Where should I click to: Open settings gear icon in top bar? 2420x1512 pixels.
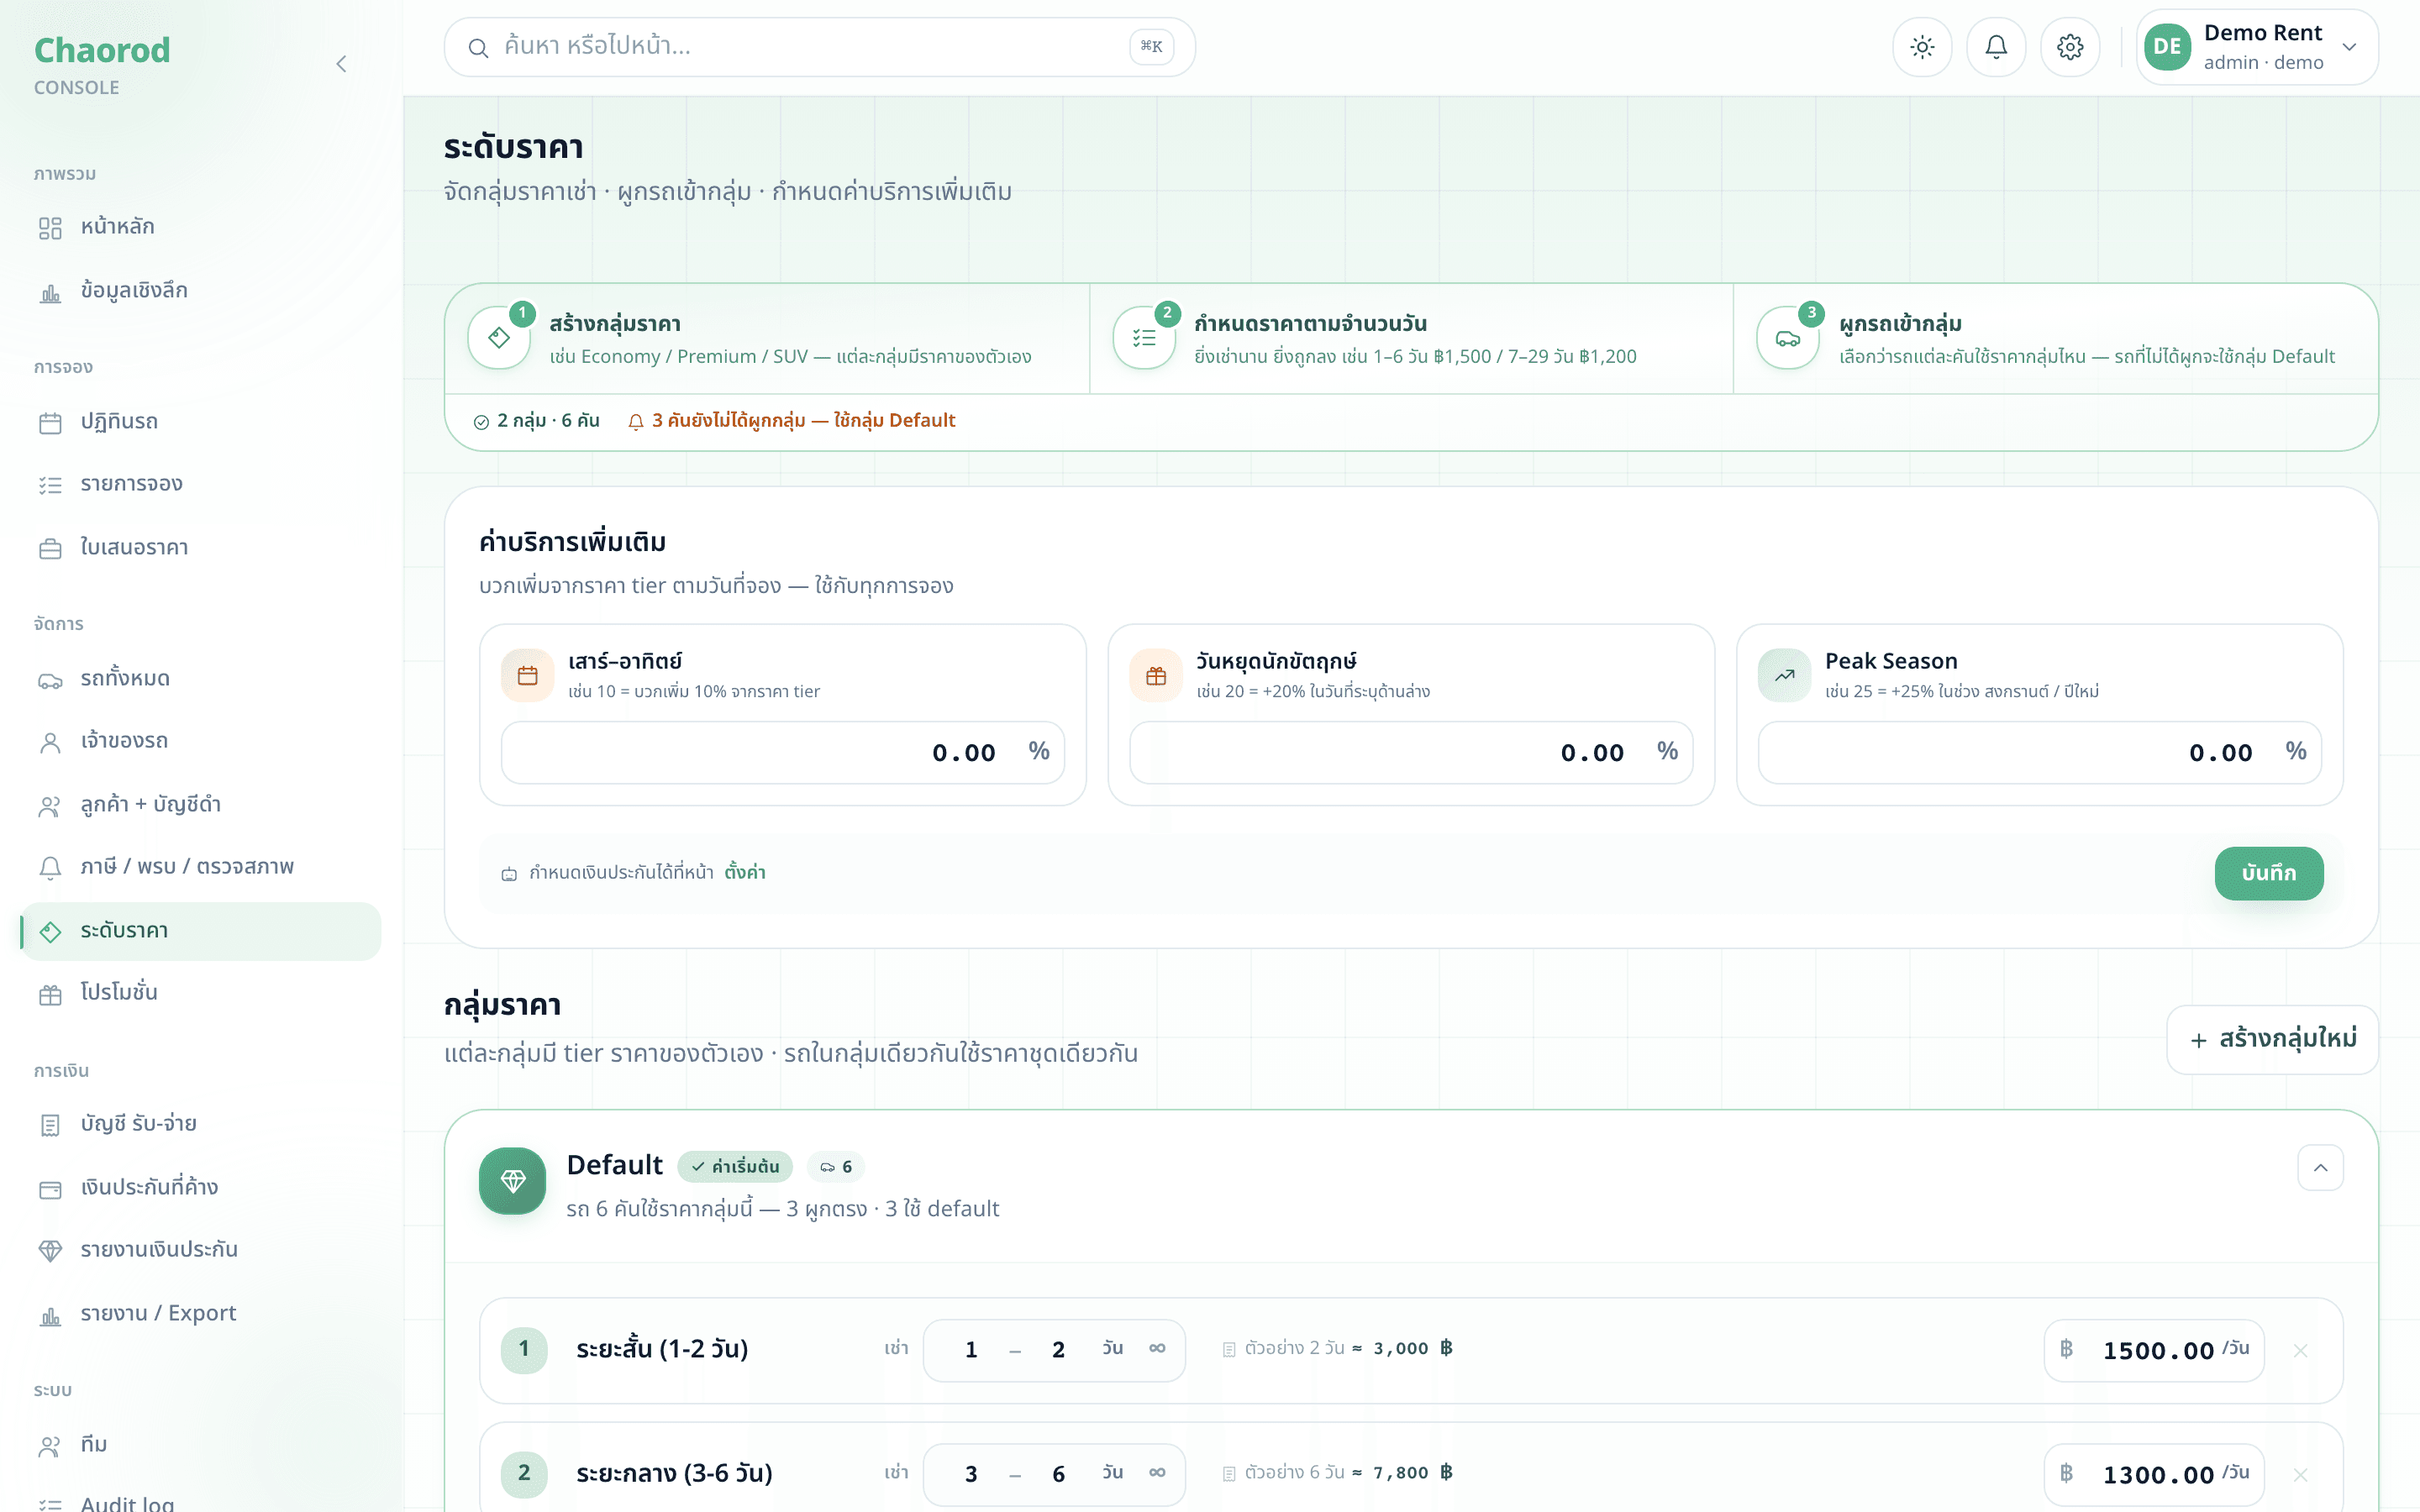2070,47
